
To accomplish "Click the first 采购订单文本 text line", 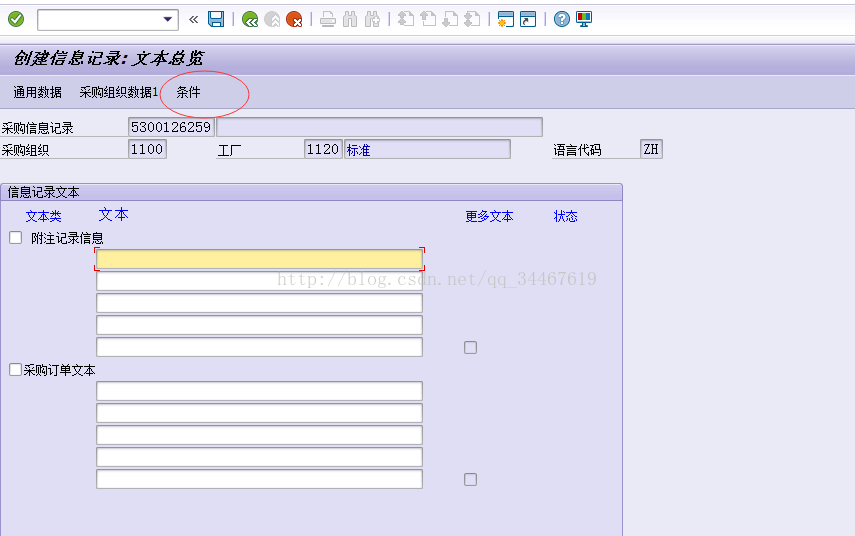I will [x=260, y=391].
